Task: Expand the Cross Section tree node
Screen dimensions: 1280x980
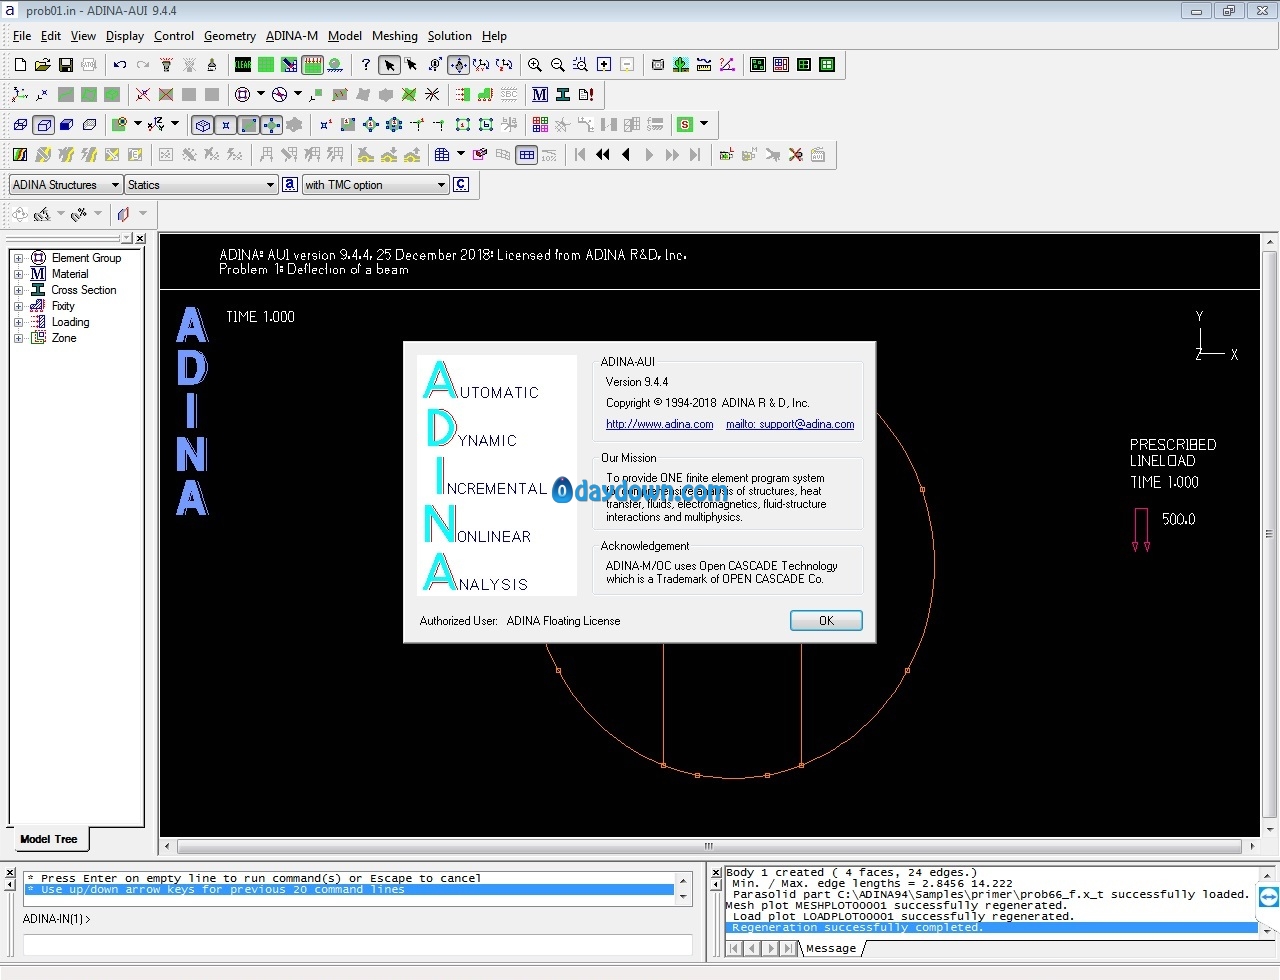Action: pyautogui.click(x=18, y=290)
